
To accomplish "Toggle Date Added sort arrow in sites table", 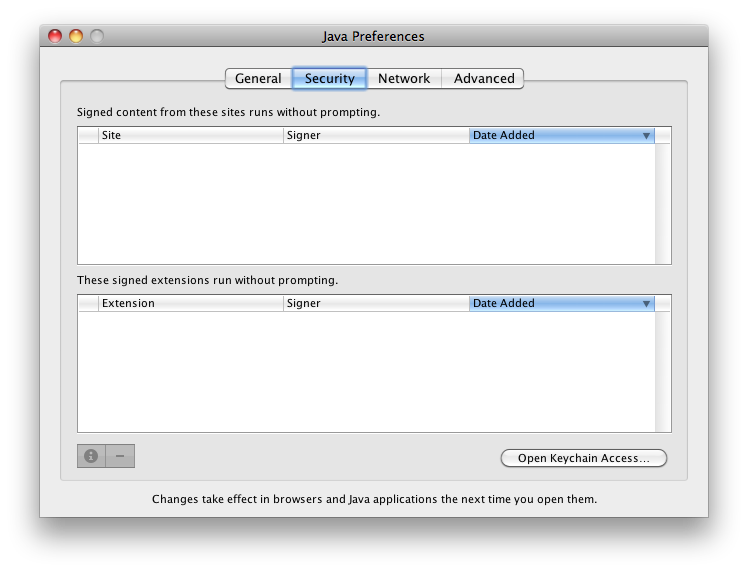I will point(646,135).
